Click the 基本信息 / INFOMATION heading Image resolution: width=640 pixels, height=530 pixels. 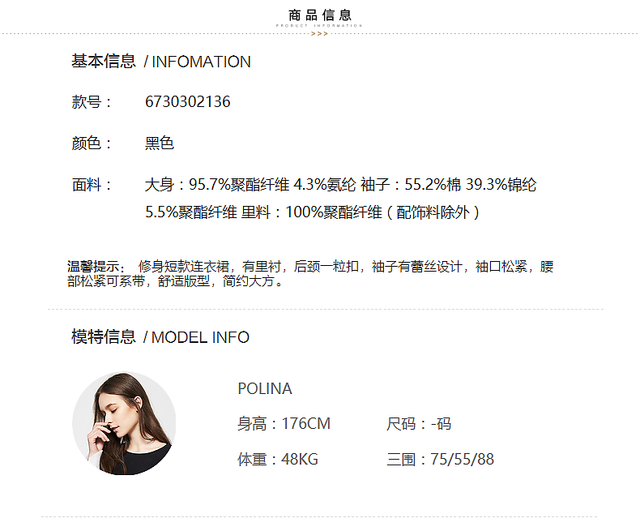pyautogui.click(x=161, y=62)
